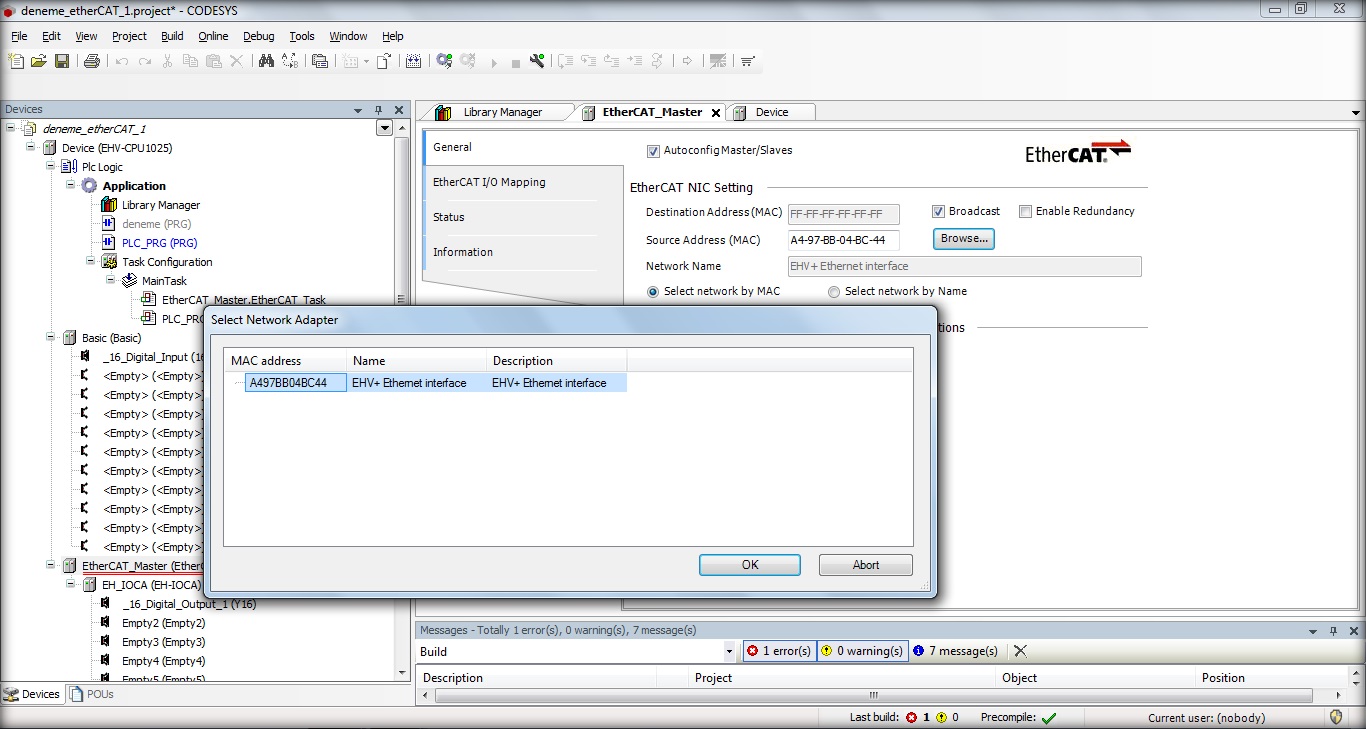
Task: Choose Select network by Name radio button
Action: tap(834, 292)
